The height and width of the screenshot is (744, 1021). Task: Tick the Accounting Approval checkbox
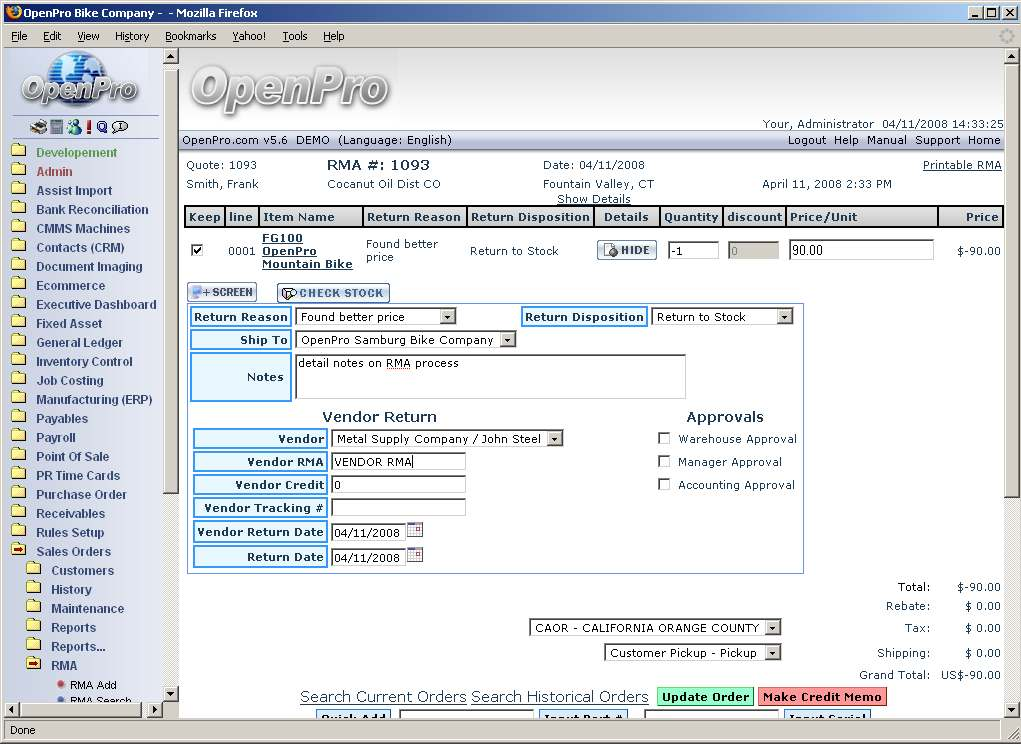pyautogui.click(x=664, y=484)
